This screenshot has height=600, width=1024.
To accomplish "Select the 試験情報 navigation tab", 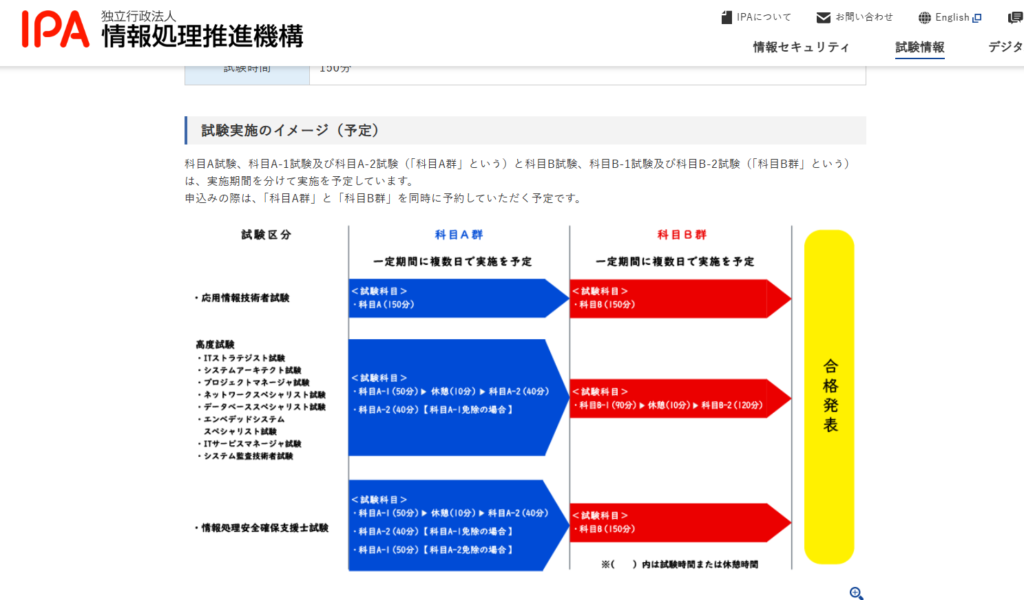I will click(x=919, y=47).
